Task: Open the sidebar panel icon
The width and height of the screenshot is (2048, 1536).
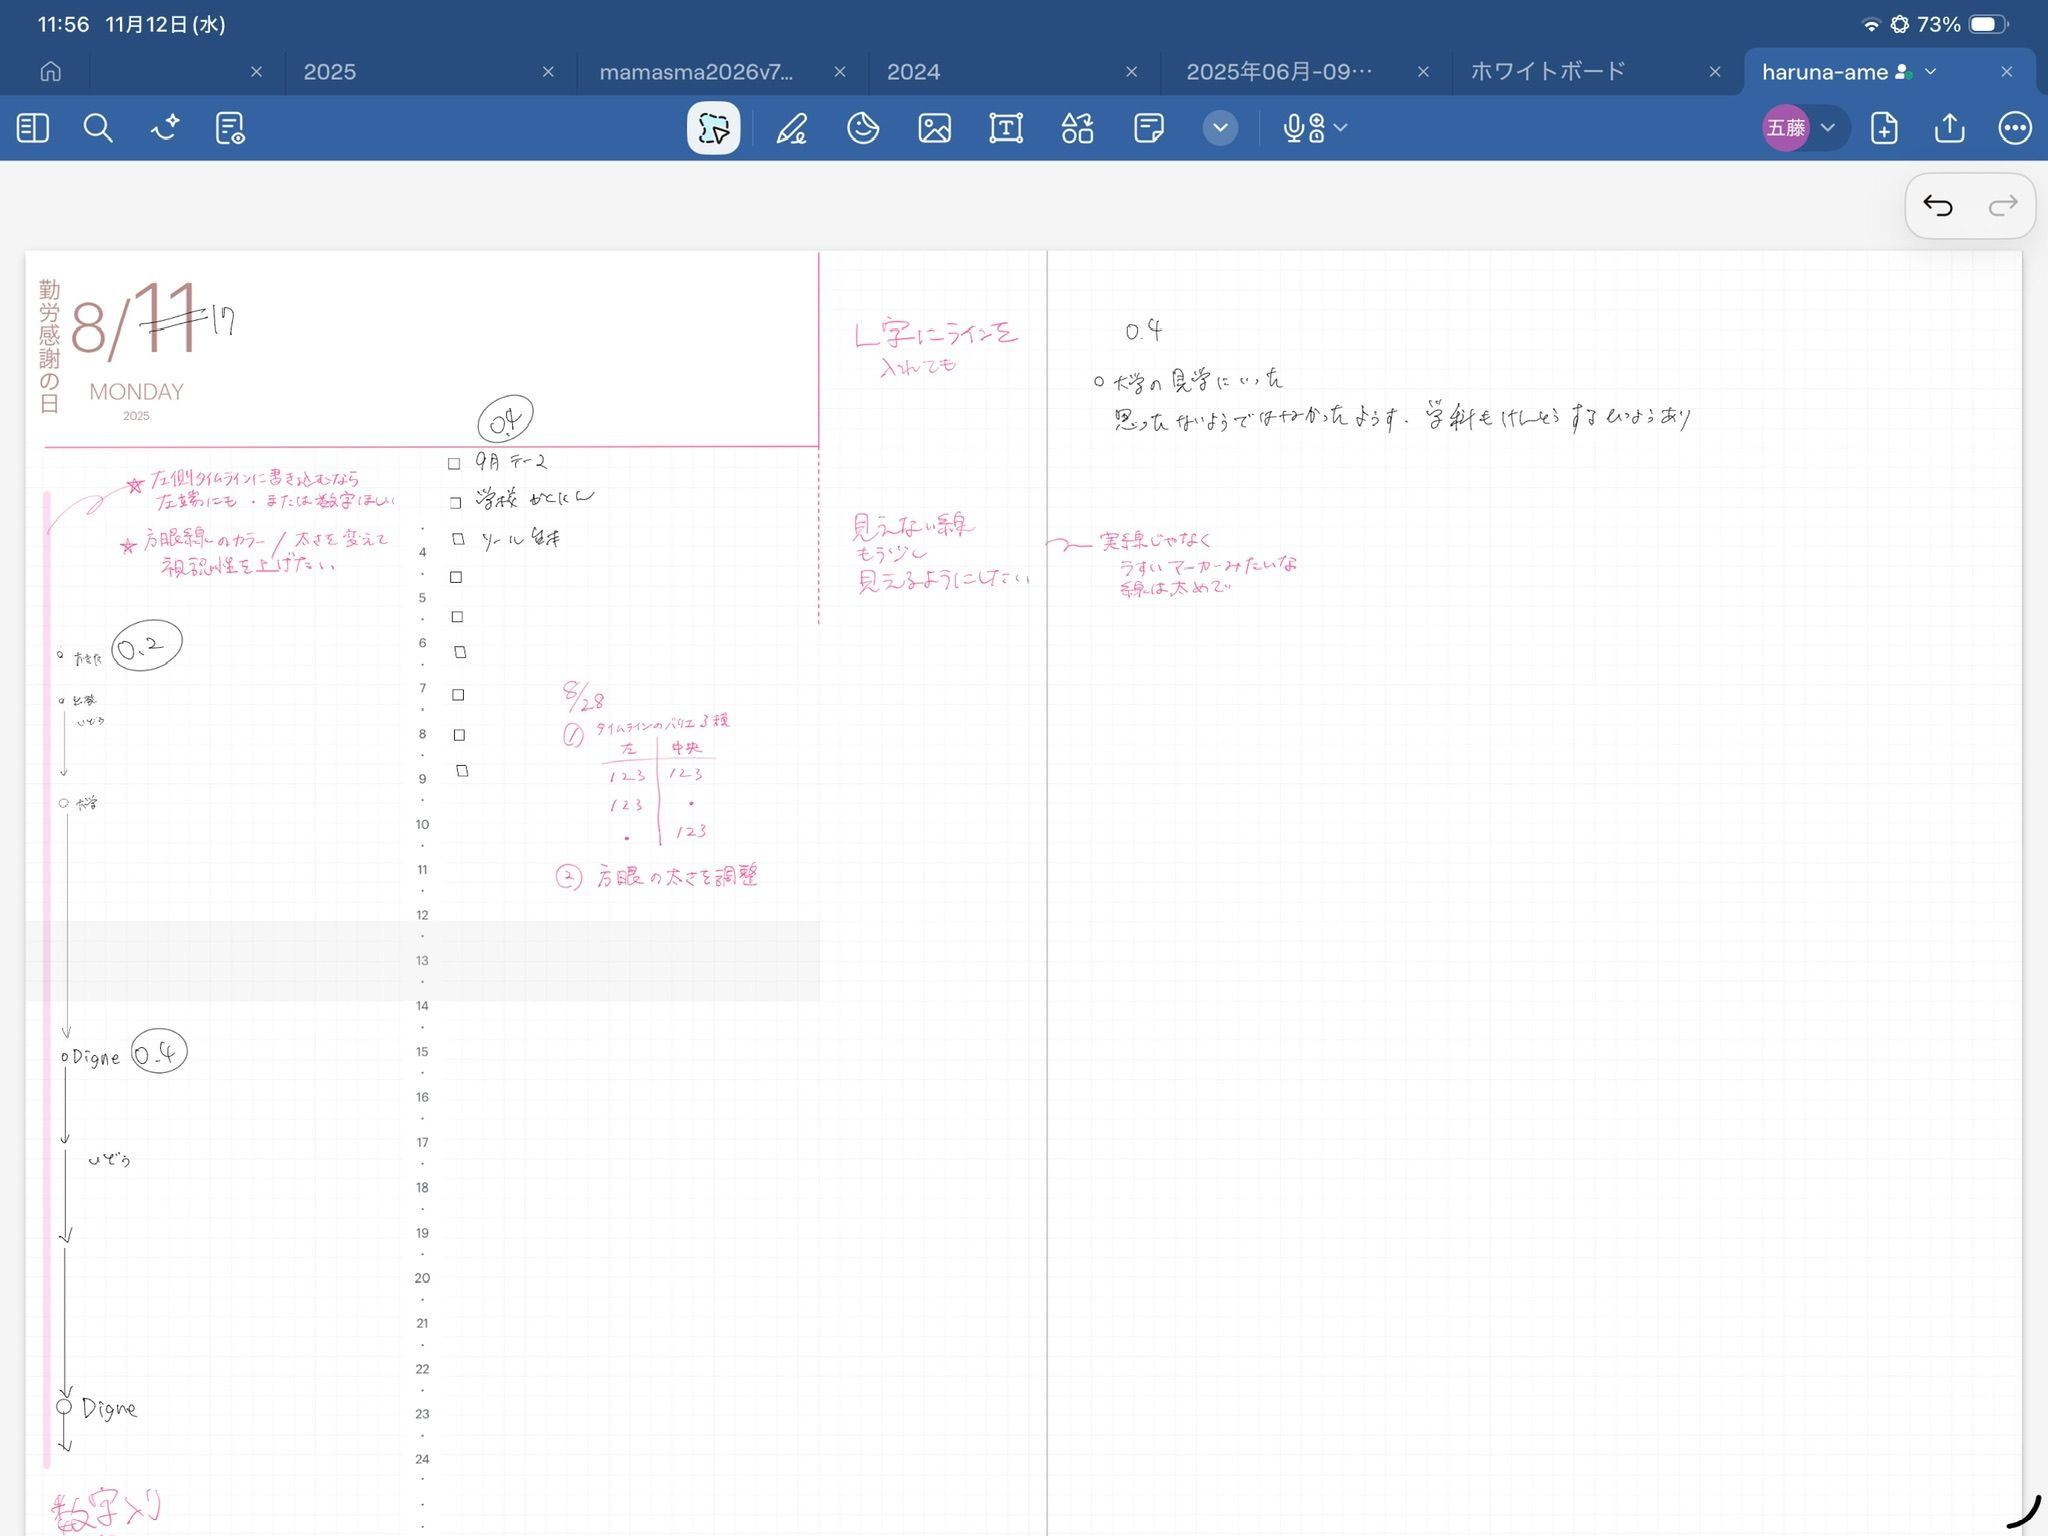Action: click(x=33, y=128)
